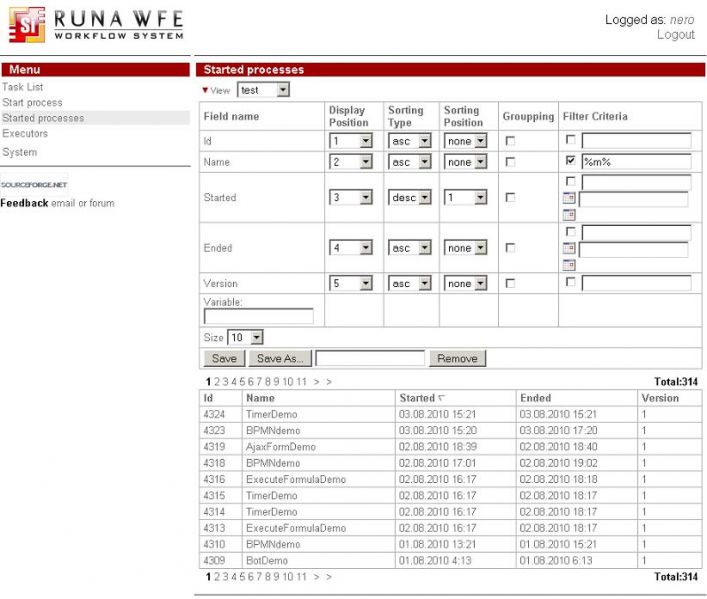This screenshot has height=599, width=707.
Task: Click the sort arrow on Started column header
Action: pyautogui.click(x=441, y=398)
